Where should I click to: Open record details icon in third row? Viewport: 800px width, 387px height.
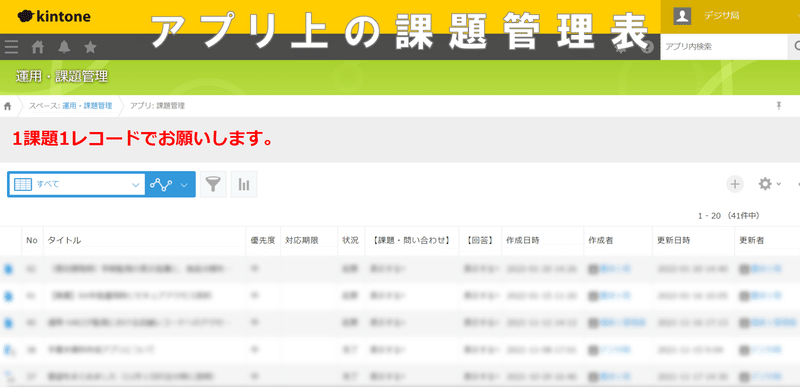[x=8, y=323]
